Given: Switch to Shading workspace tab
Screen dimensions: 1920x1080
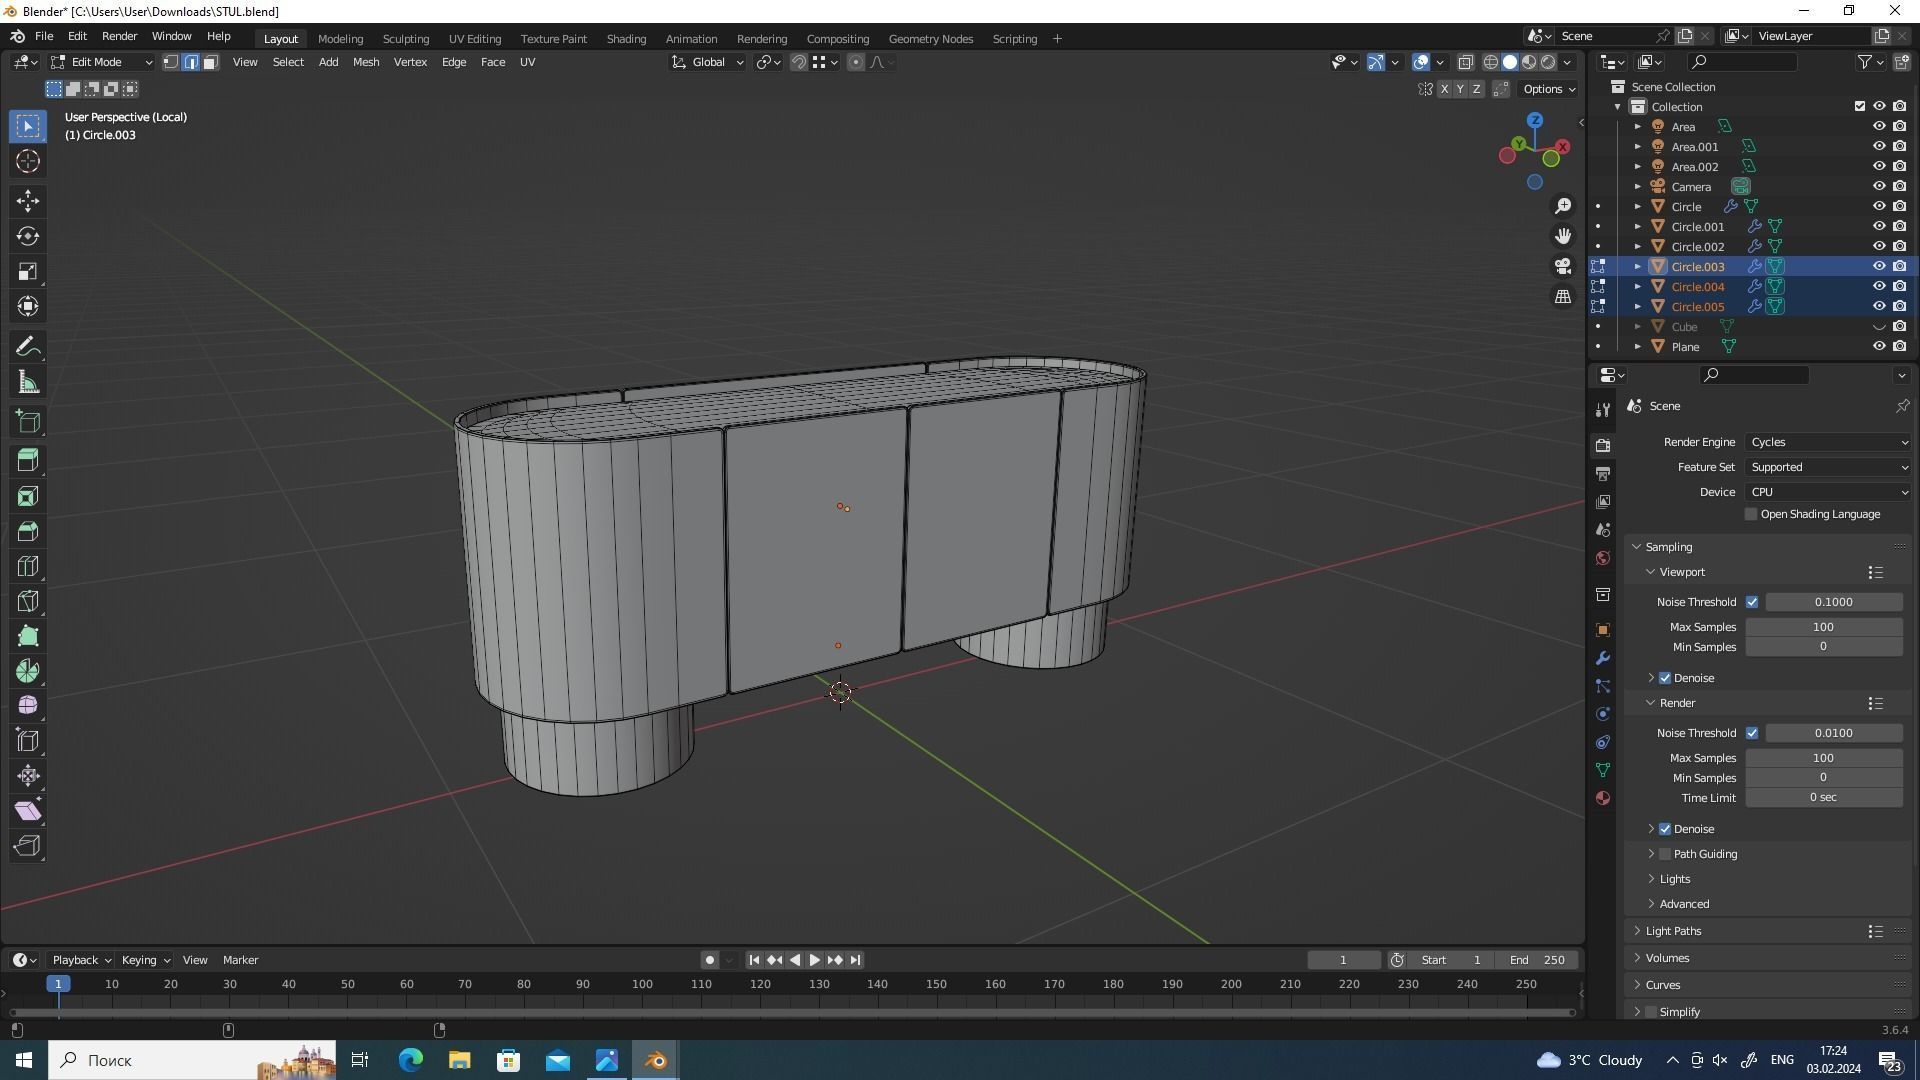Looking at the screenshot, I should click(x=626, y=38).
